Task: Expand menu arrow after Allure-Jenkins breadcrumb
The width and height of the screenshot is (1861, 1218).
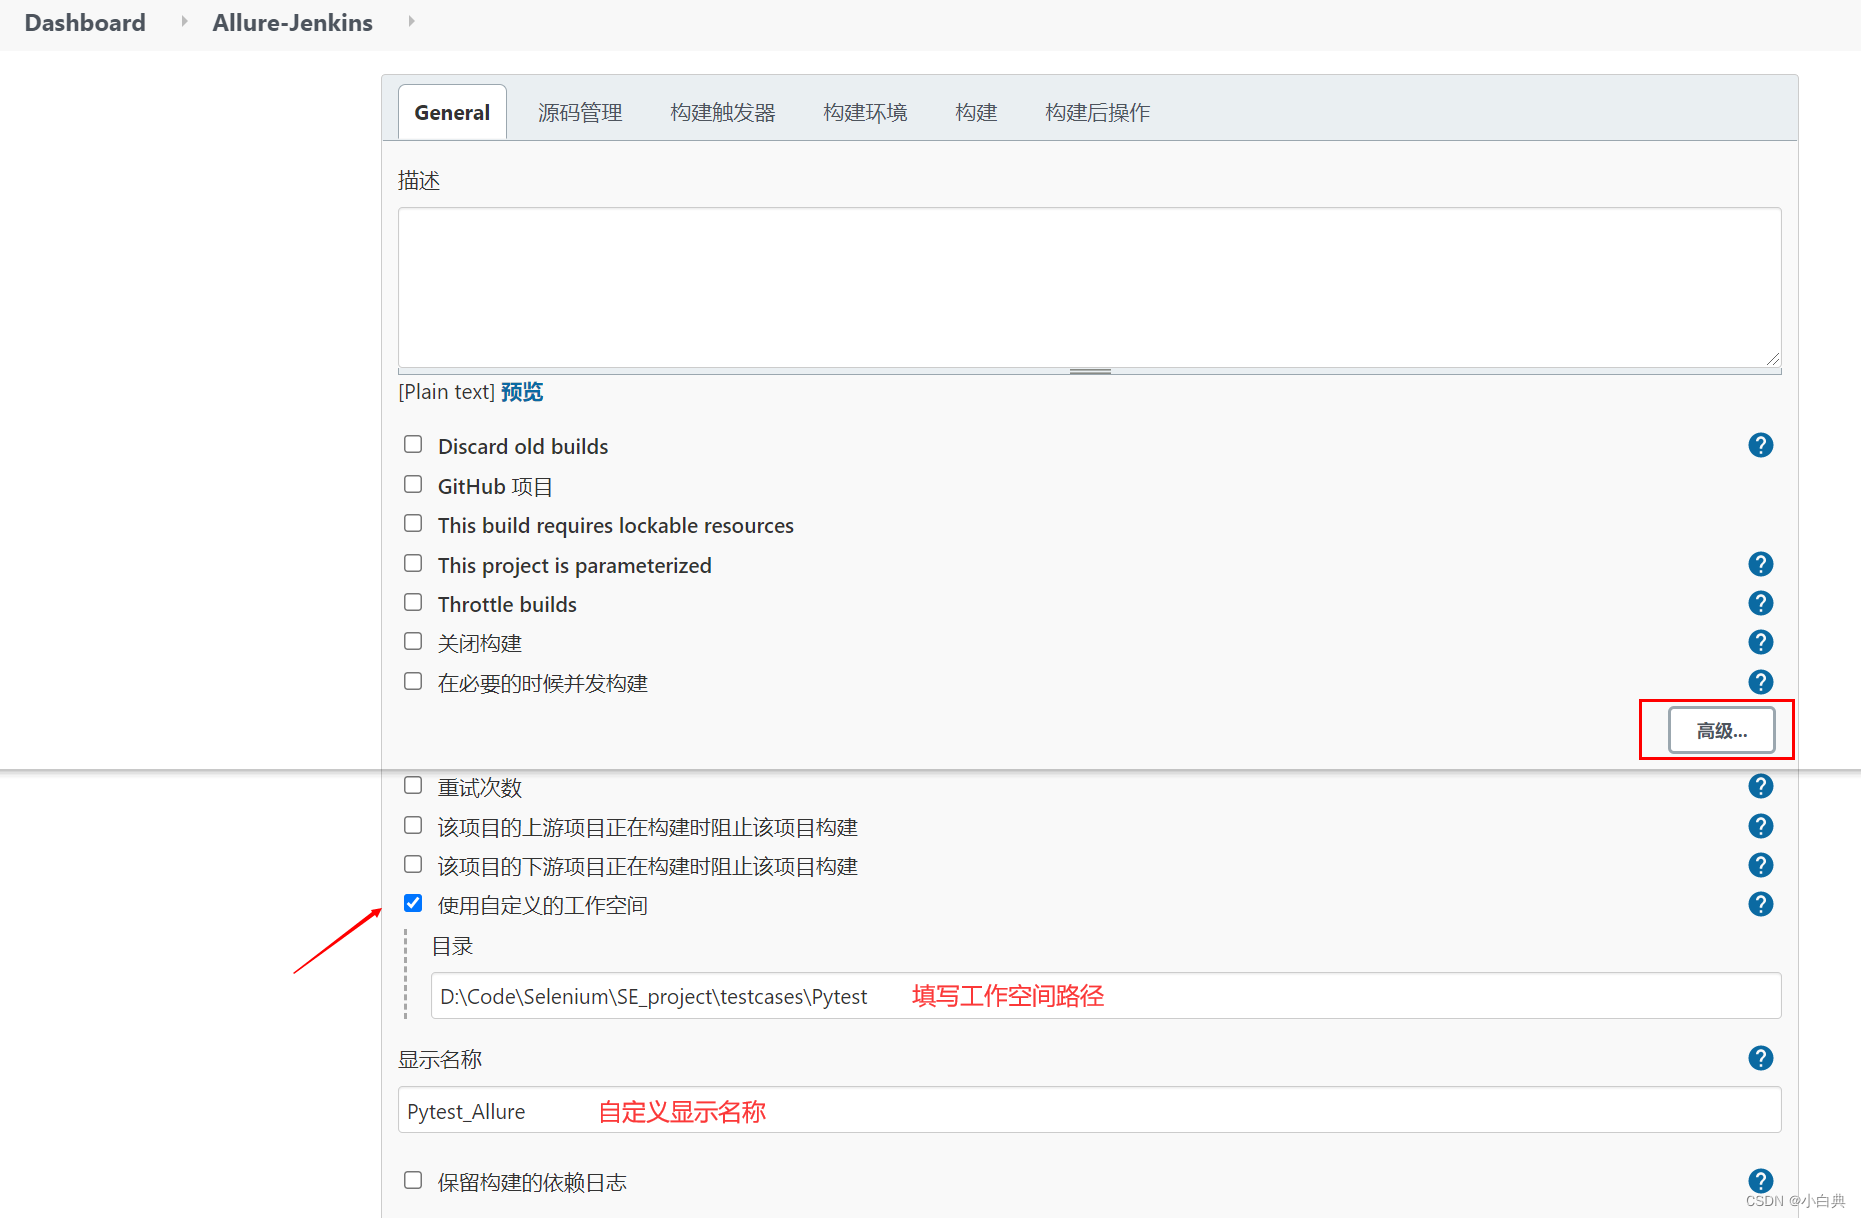Action: coord(411,21)
